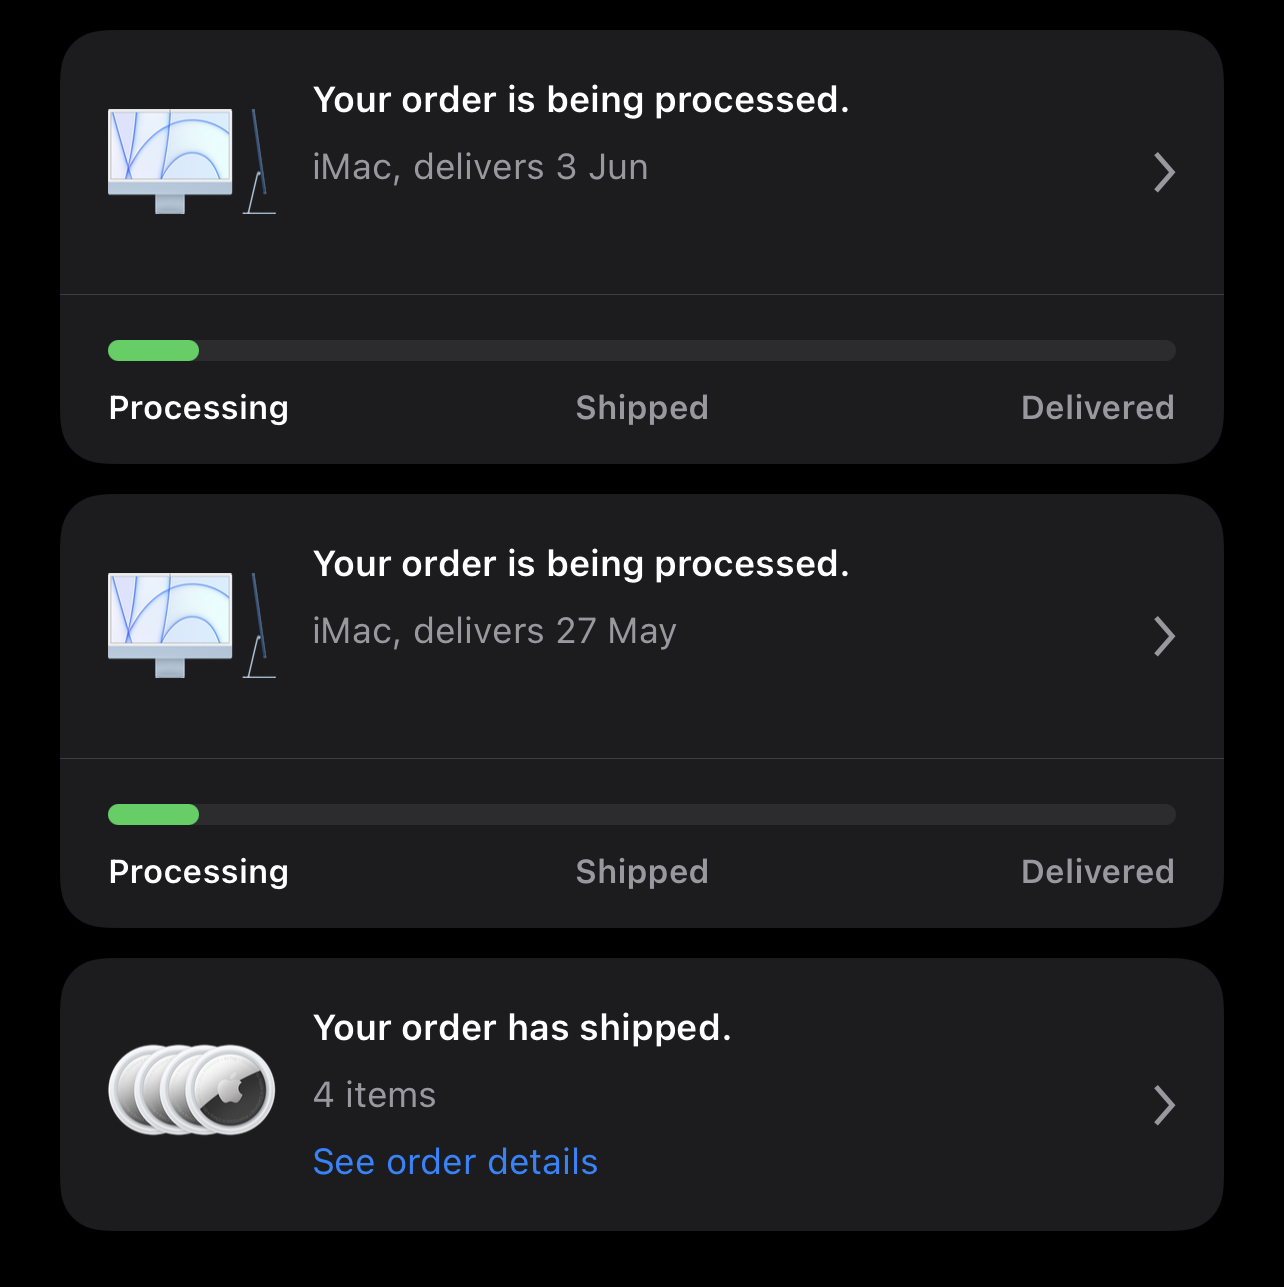Click the '4 items' label
Screen dimensions: 1284x1287
(x=374, y=1095)
